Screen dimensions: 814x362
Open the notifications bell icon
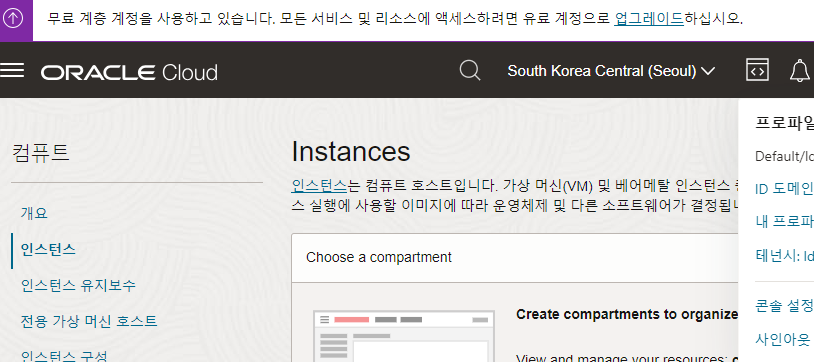tap(799, 70)
